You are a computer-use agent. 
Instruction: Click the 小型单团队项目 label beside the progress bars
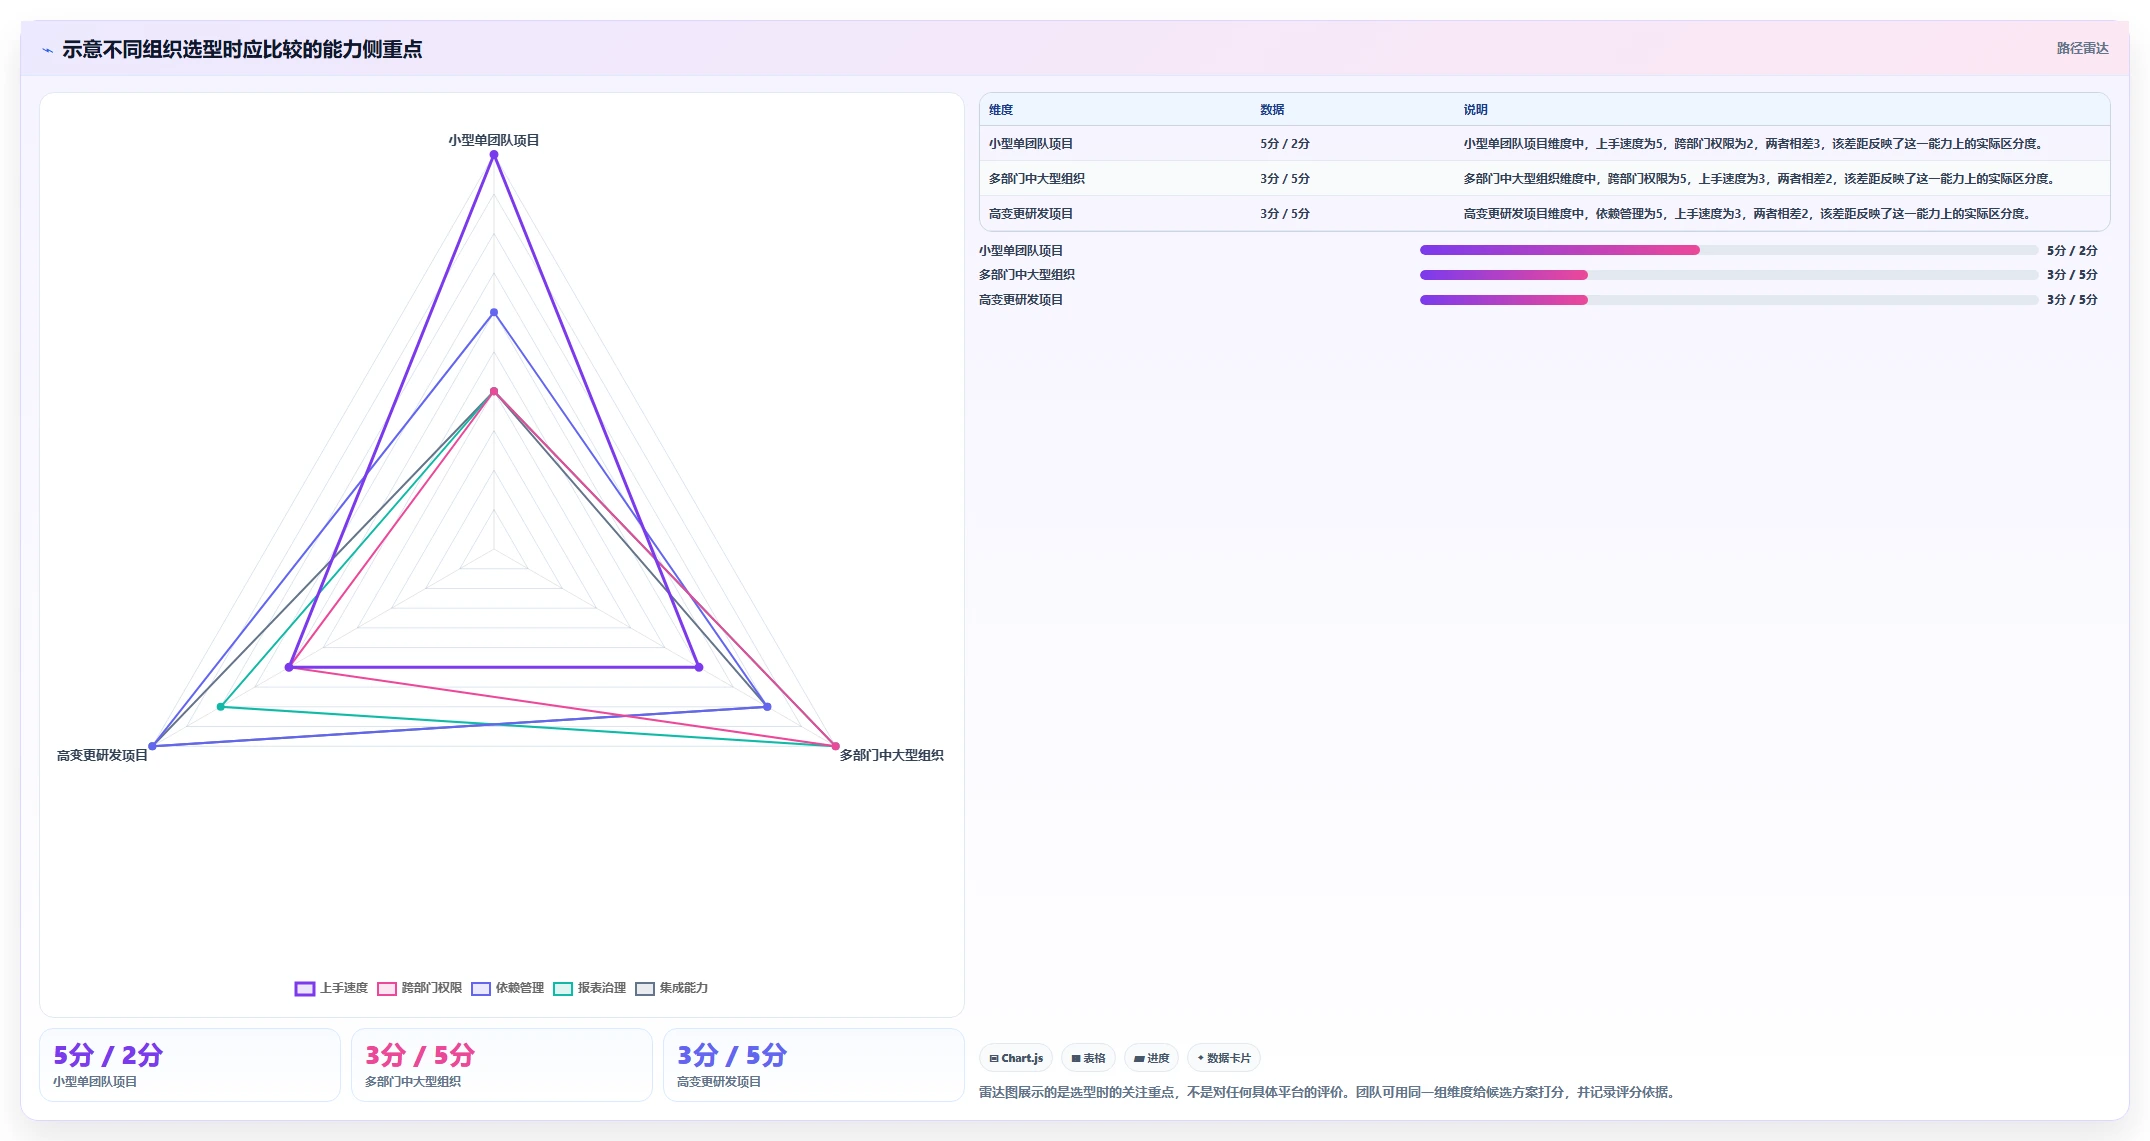1021,251
